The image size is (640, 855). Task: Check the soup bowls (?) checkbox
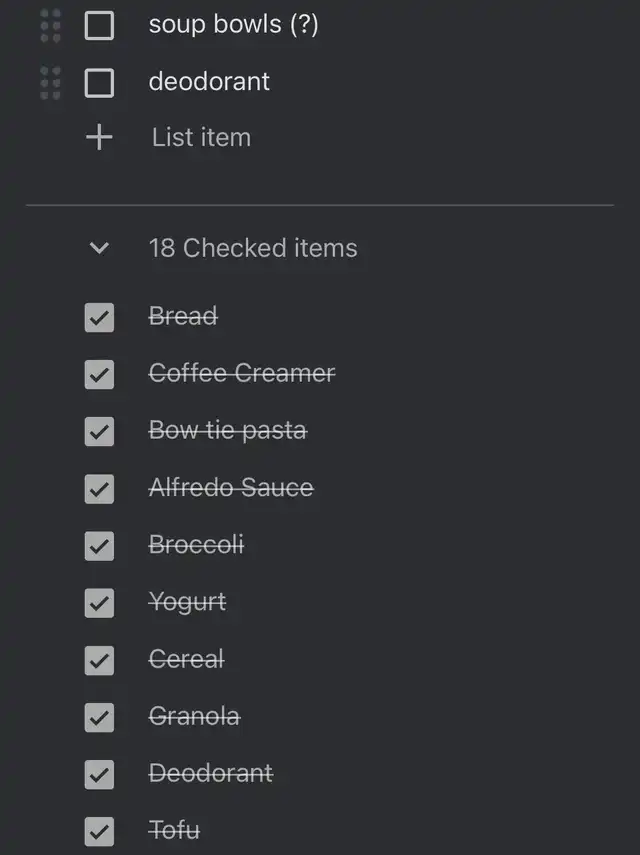(x=99, y=25)
